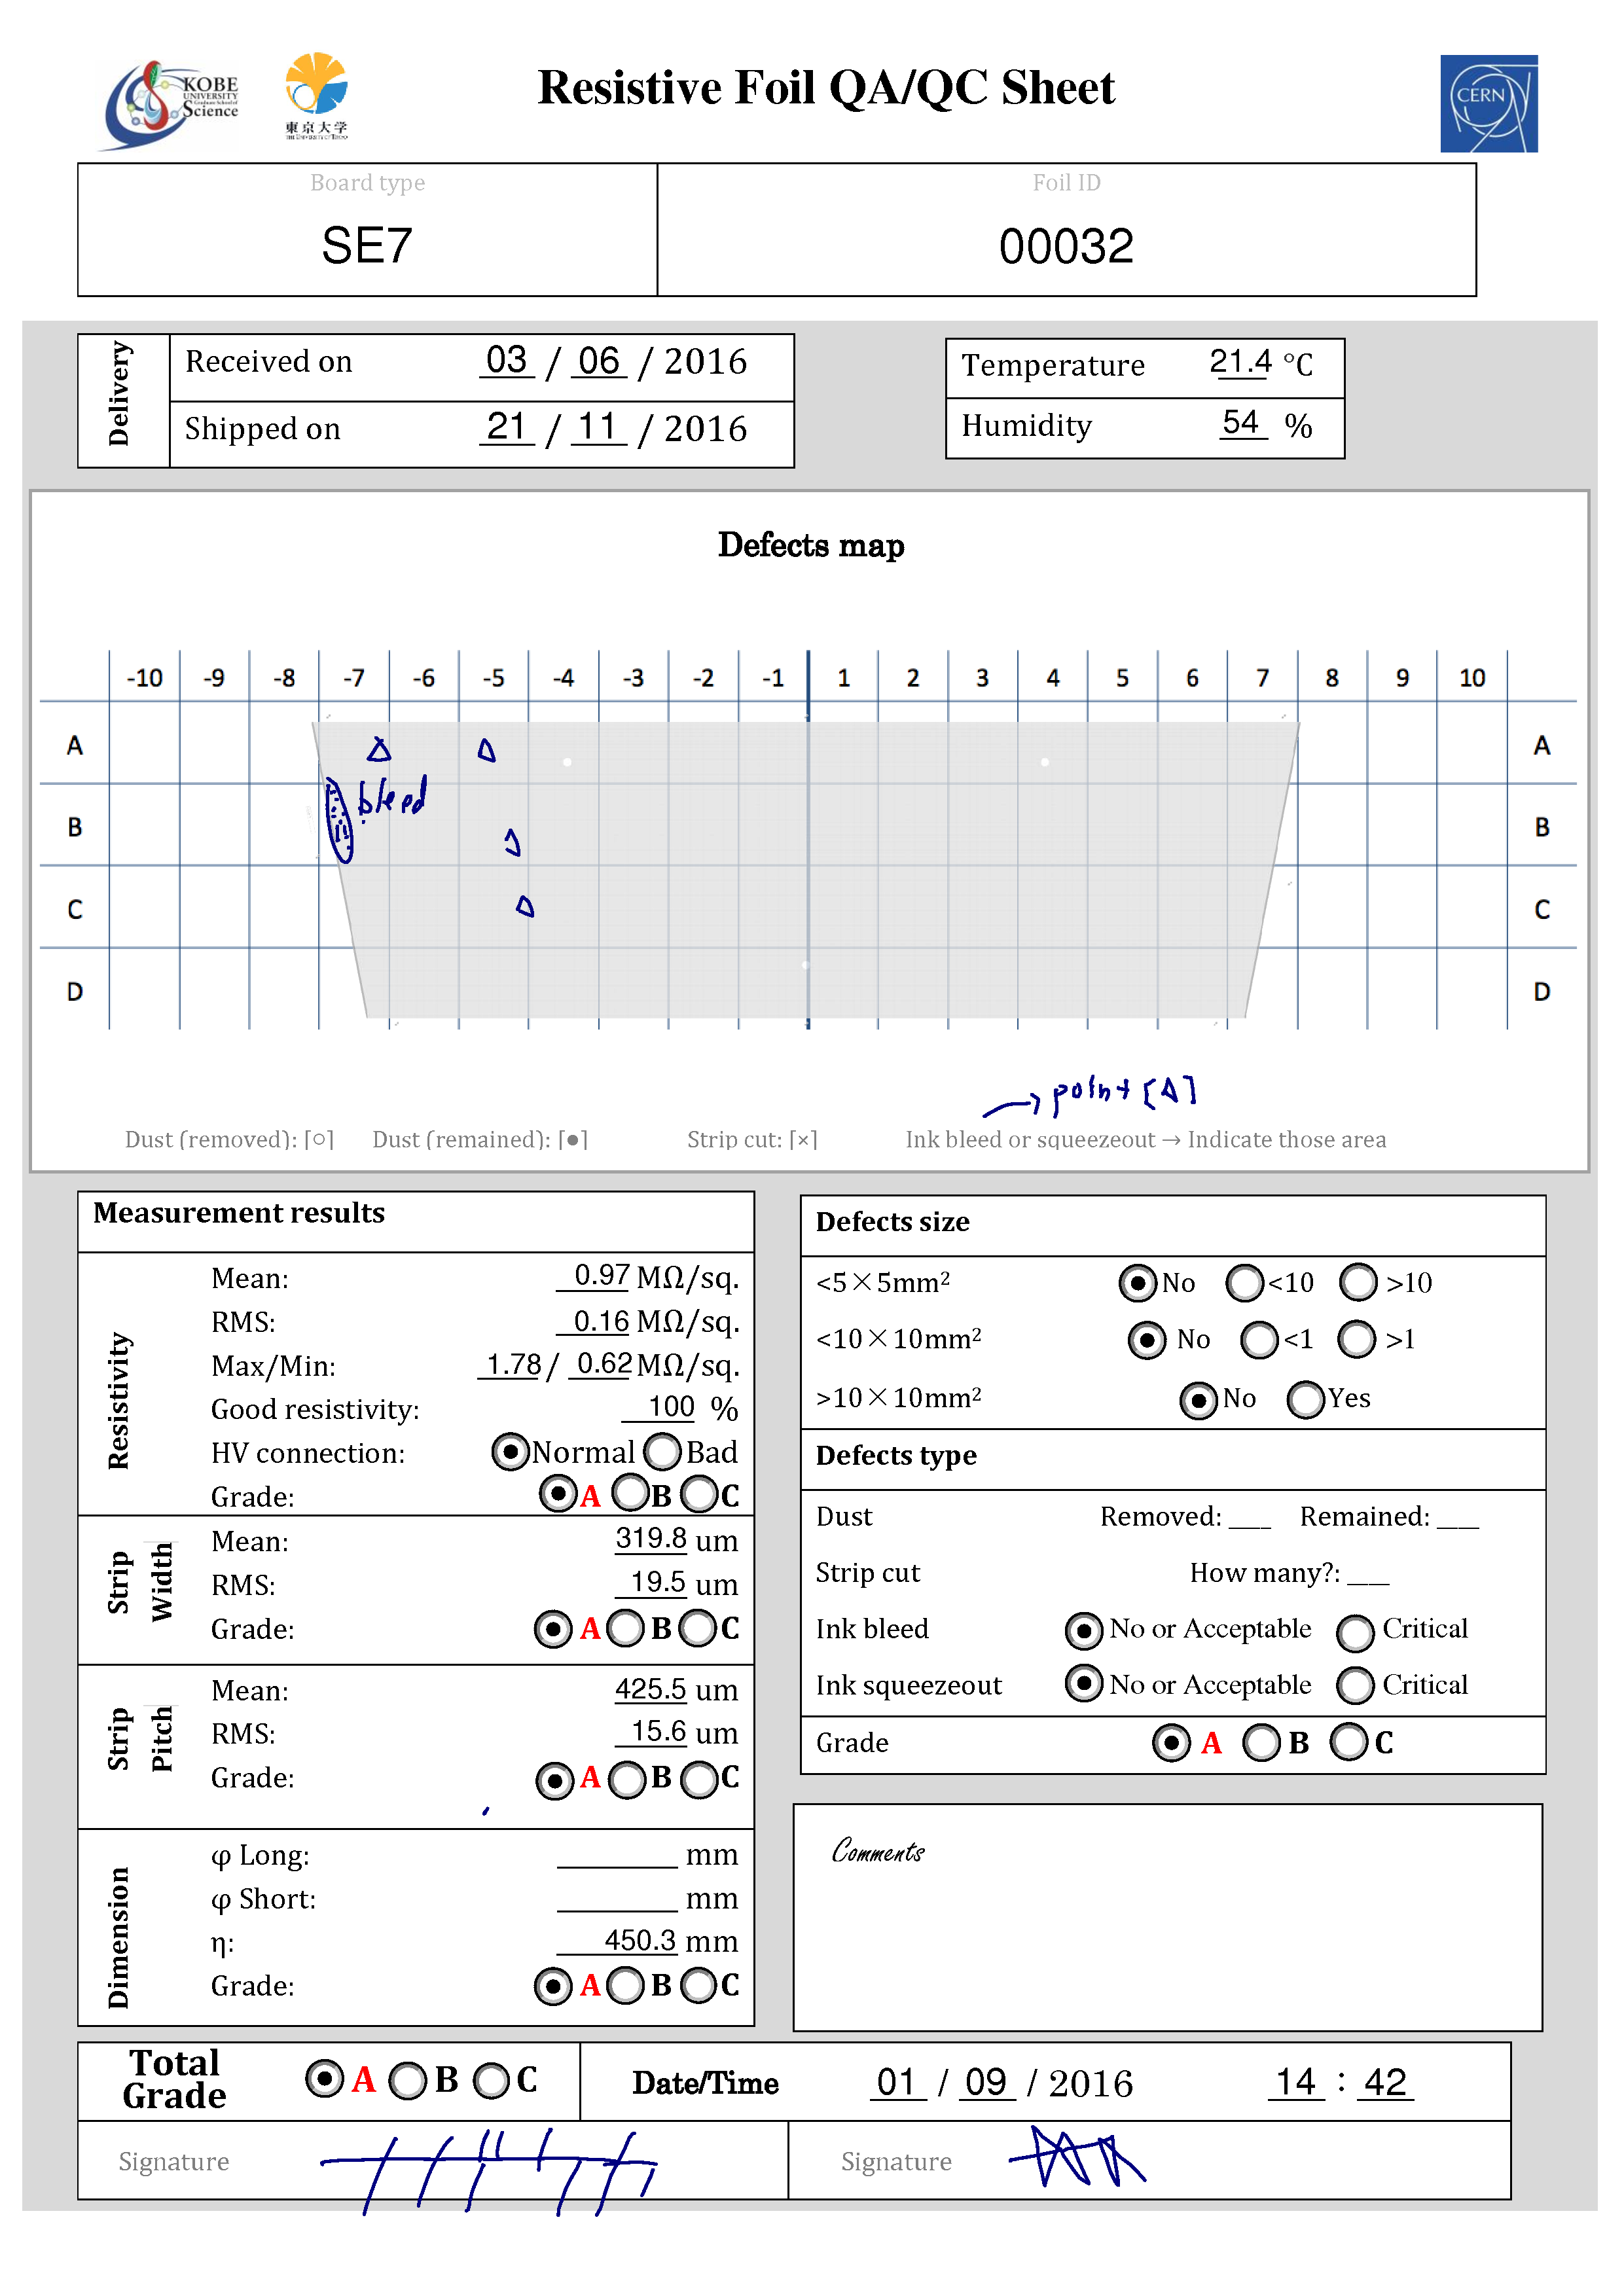1624x2296 pixels.
Task: Choose Yes for >10×10mm² defects
Action: pyautogui.click(x=1306, y=1399)
